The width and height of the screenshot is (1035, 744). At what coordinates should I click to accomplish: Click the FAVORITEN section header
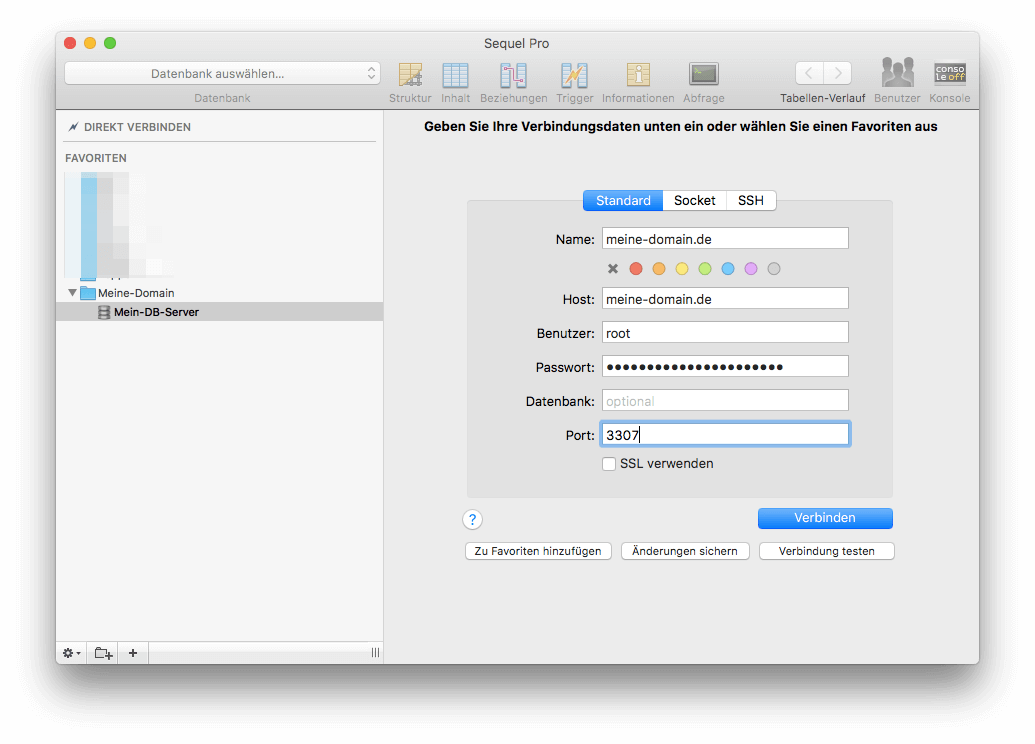pos(96,158)
